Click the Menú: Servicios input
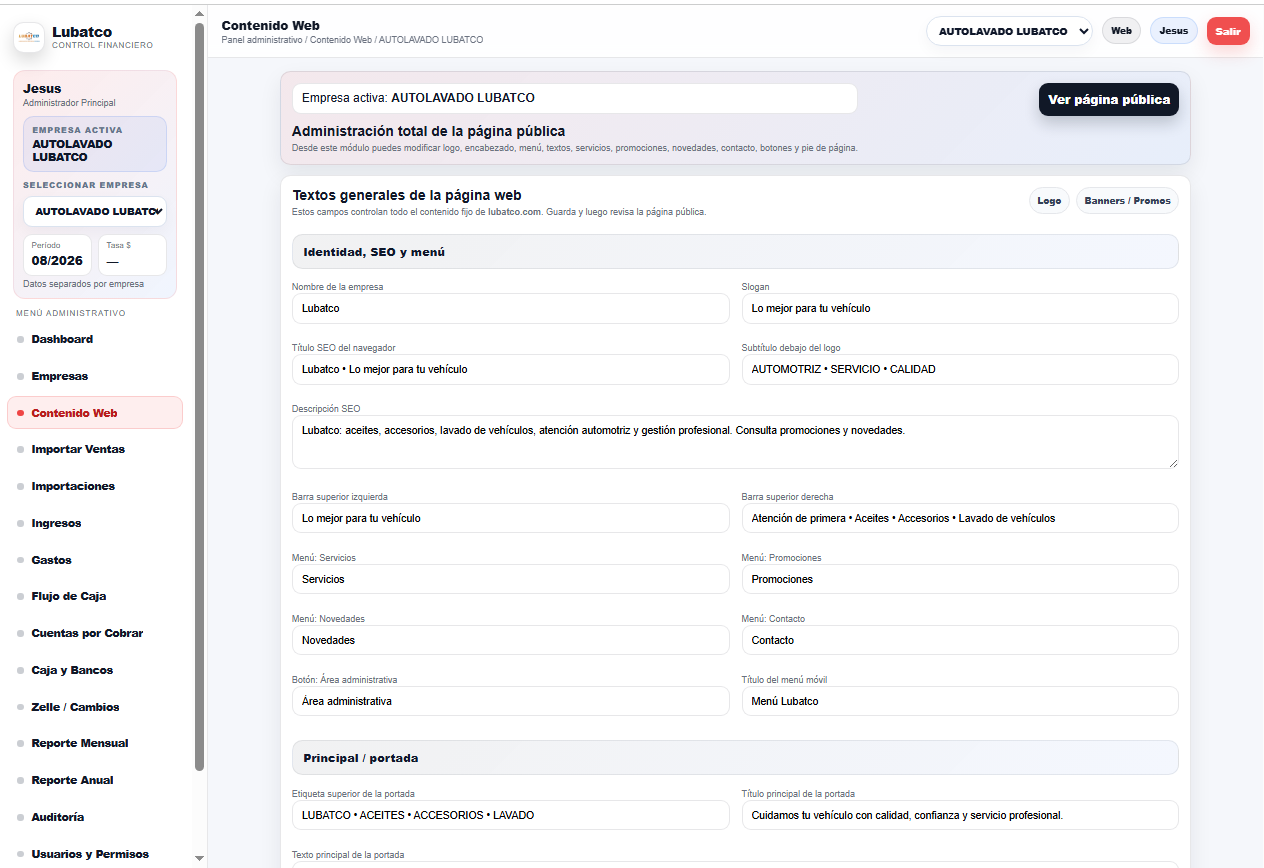Screen dimensions: 1264x868 click(511, 579)
